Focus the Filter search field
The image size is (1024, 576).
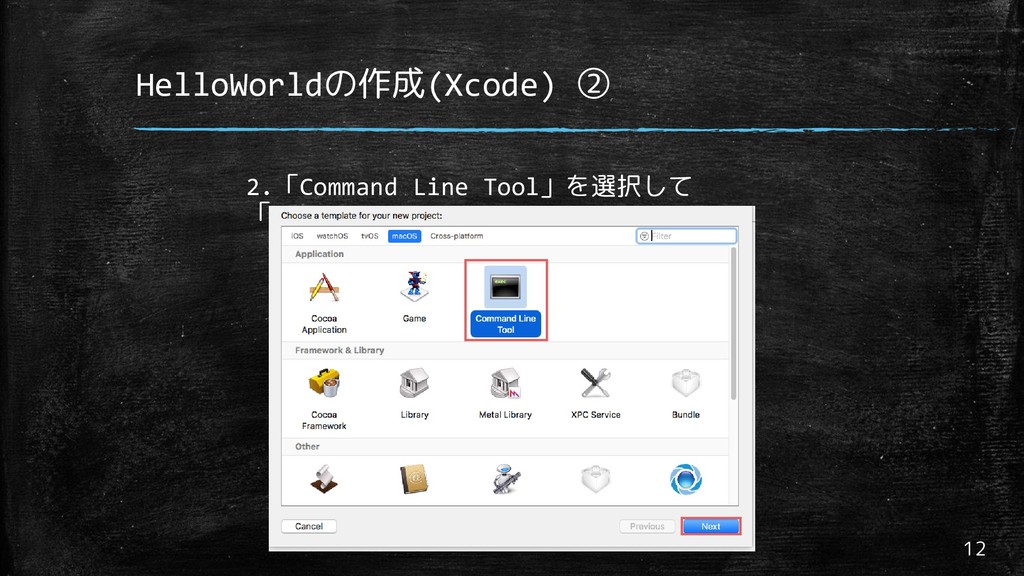686,236
